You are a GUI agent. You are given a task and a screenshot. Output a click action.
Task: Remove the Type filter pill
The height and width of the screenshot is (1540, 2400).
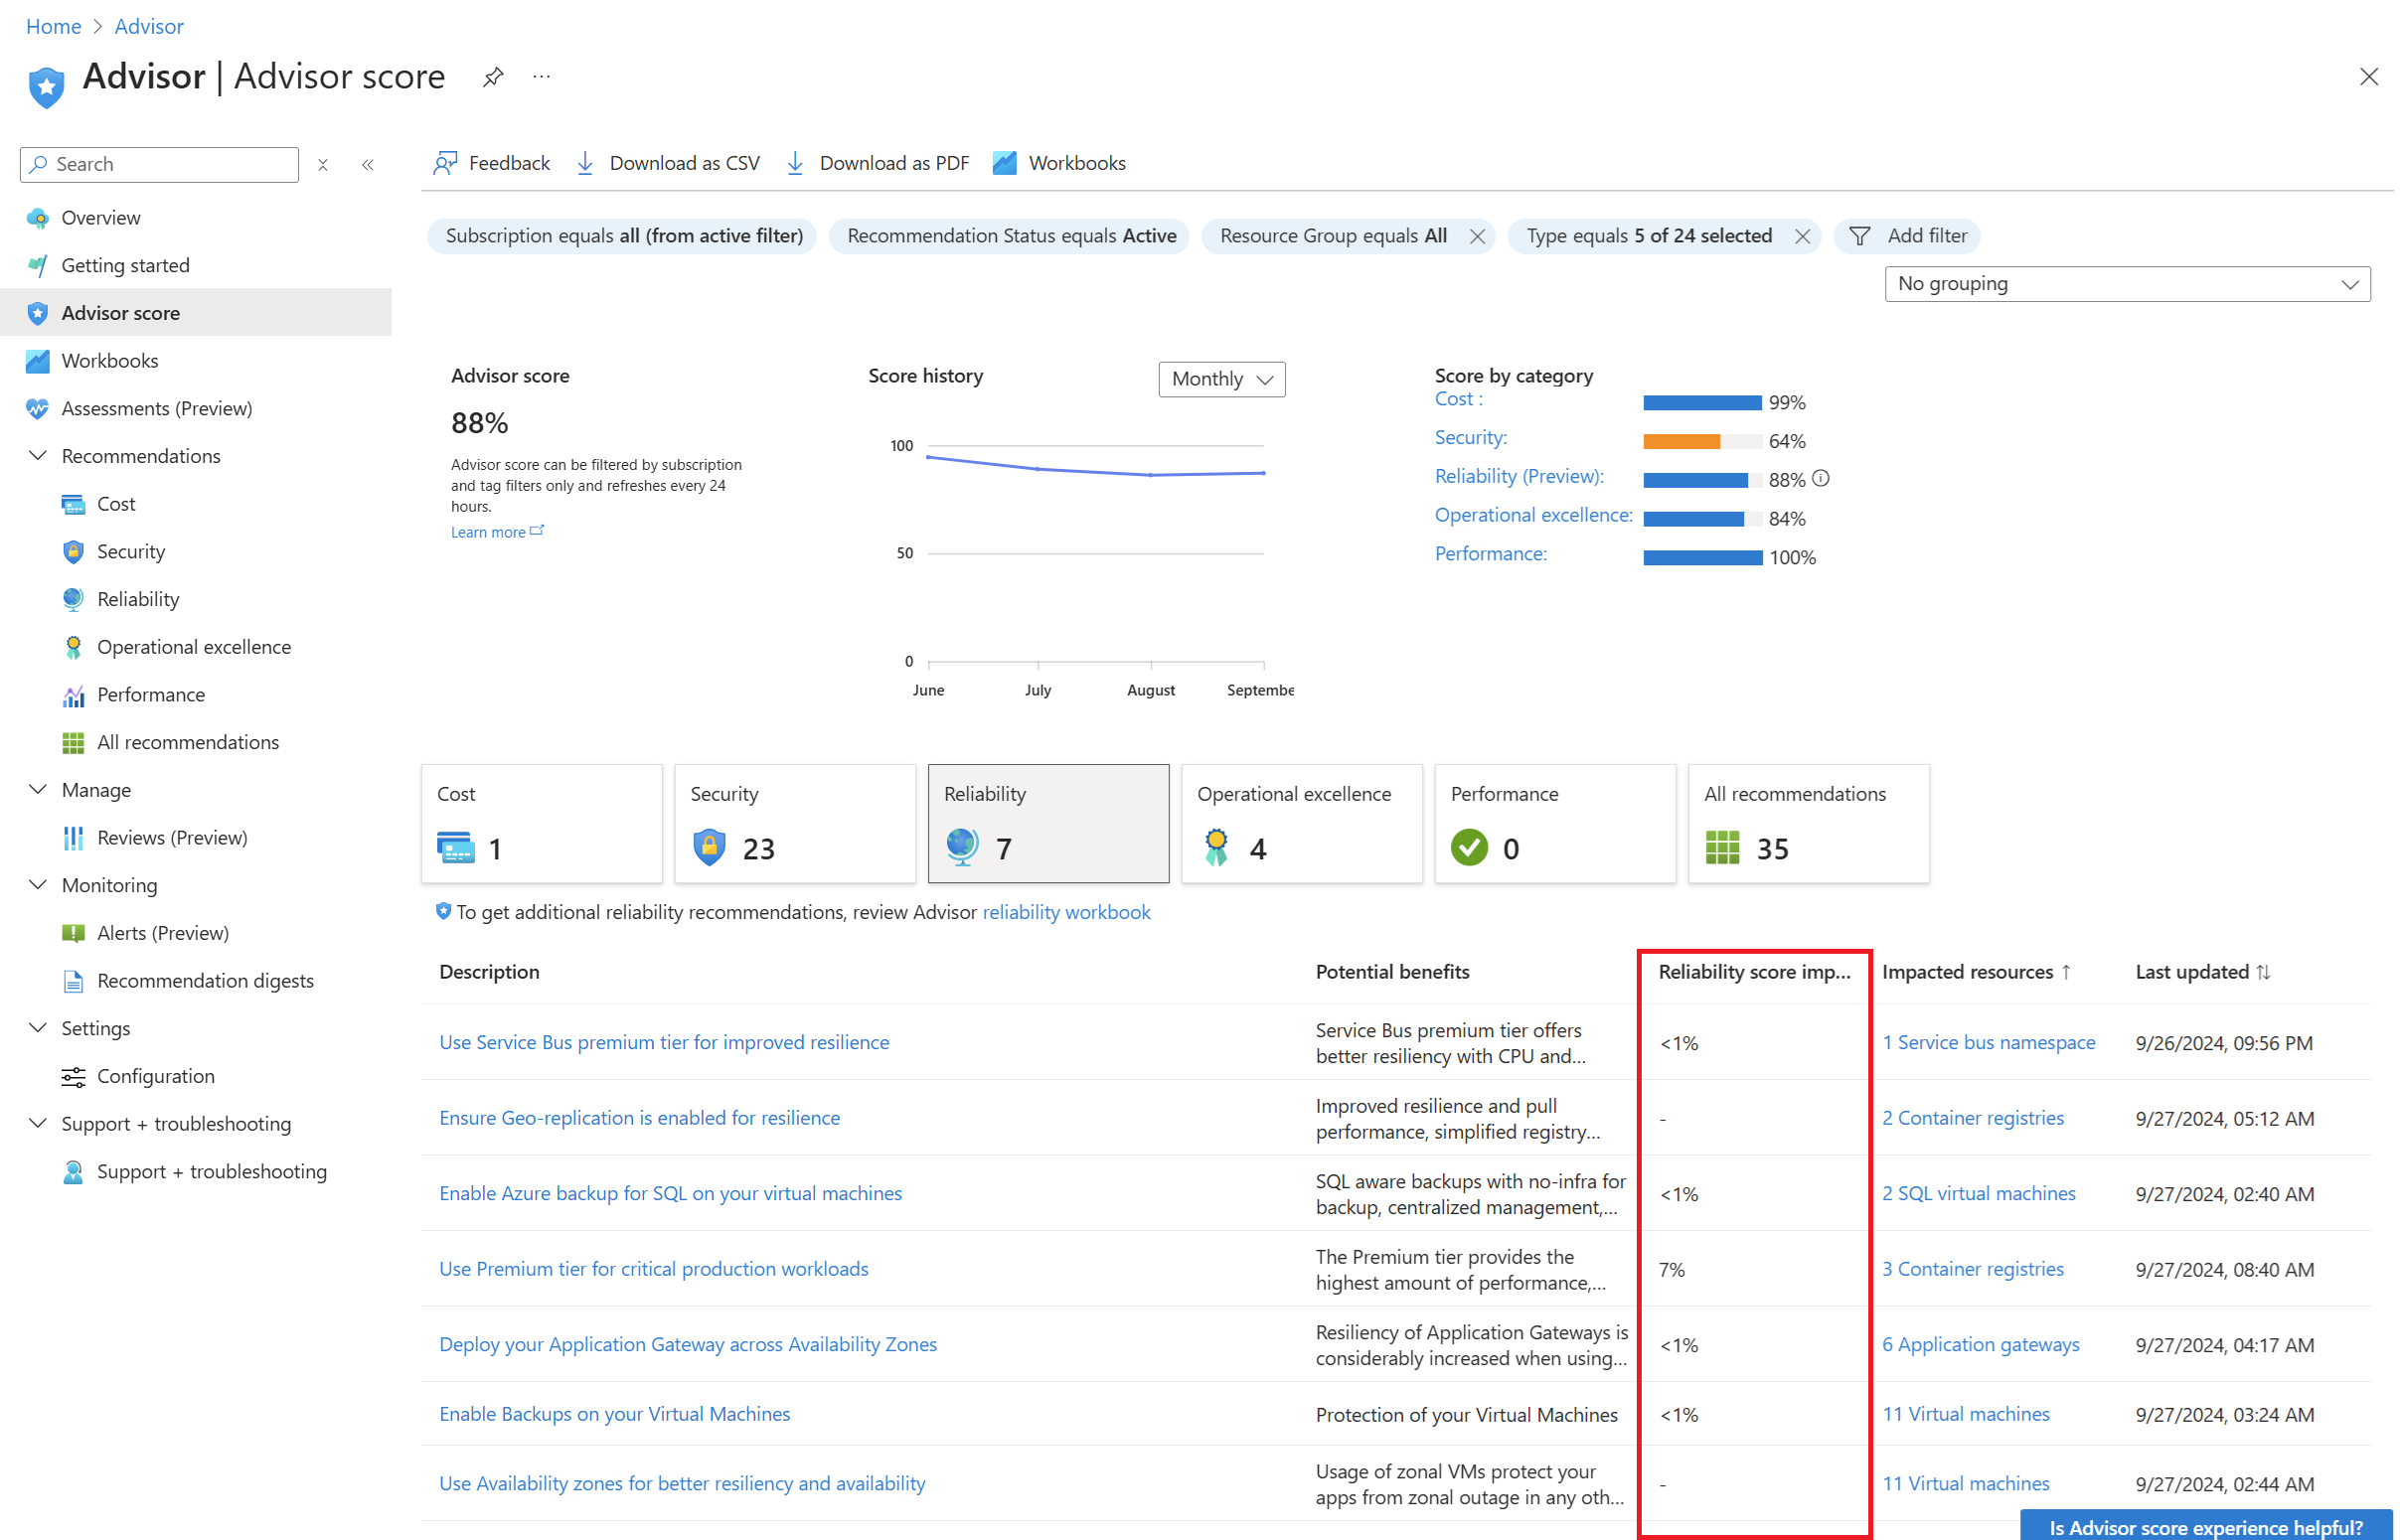click(x=1803, y=236)
